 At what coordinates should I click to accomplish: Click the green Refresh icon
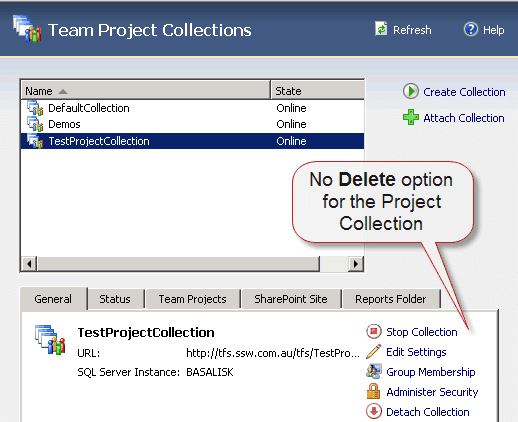tap(381, 29)
